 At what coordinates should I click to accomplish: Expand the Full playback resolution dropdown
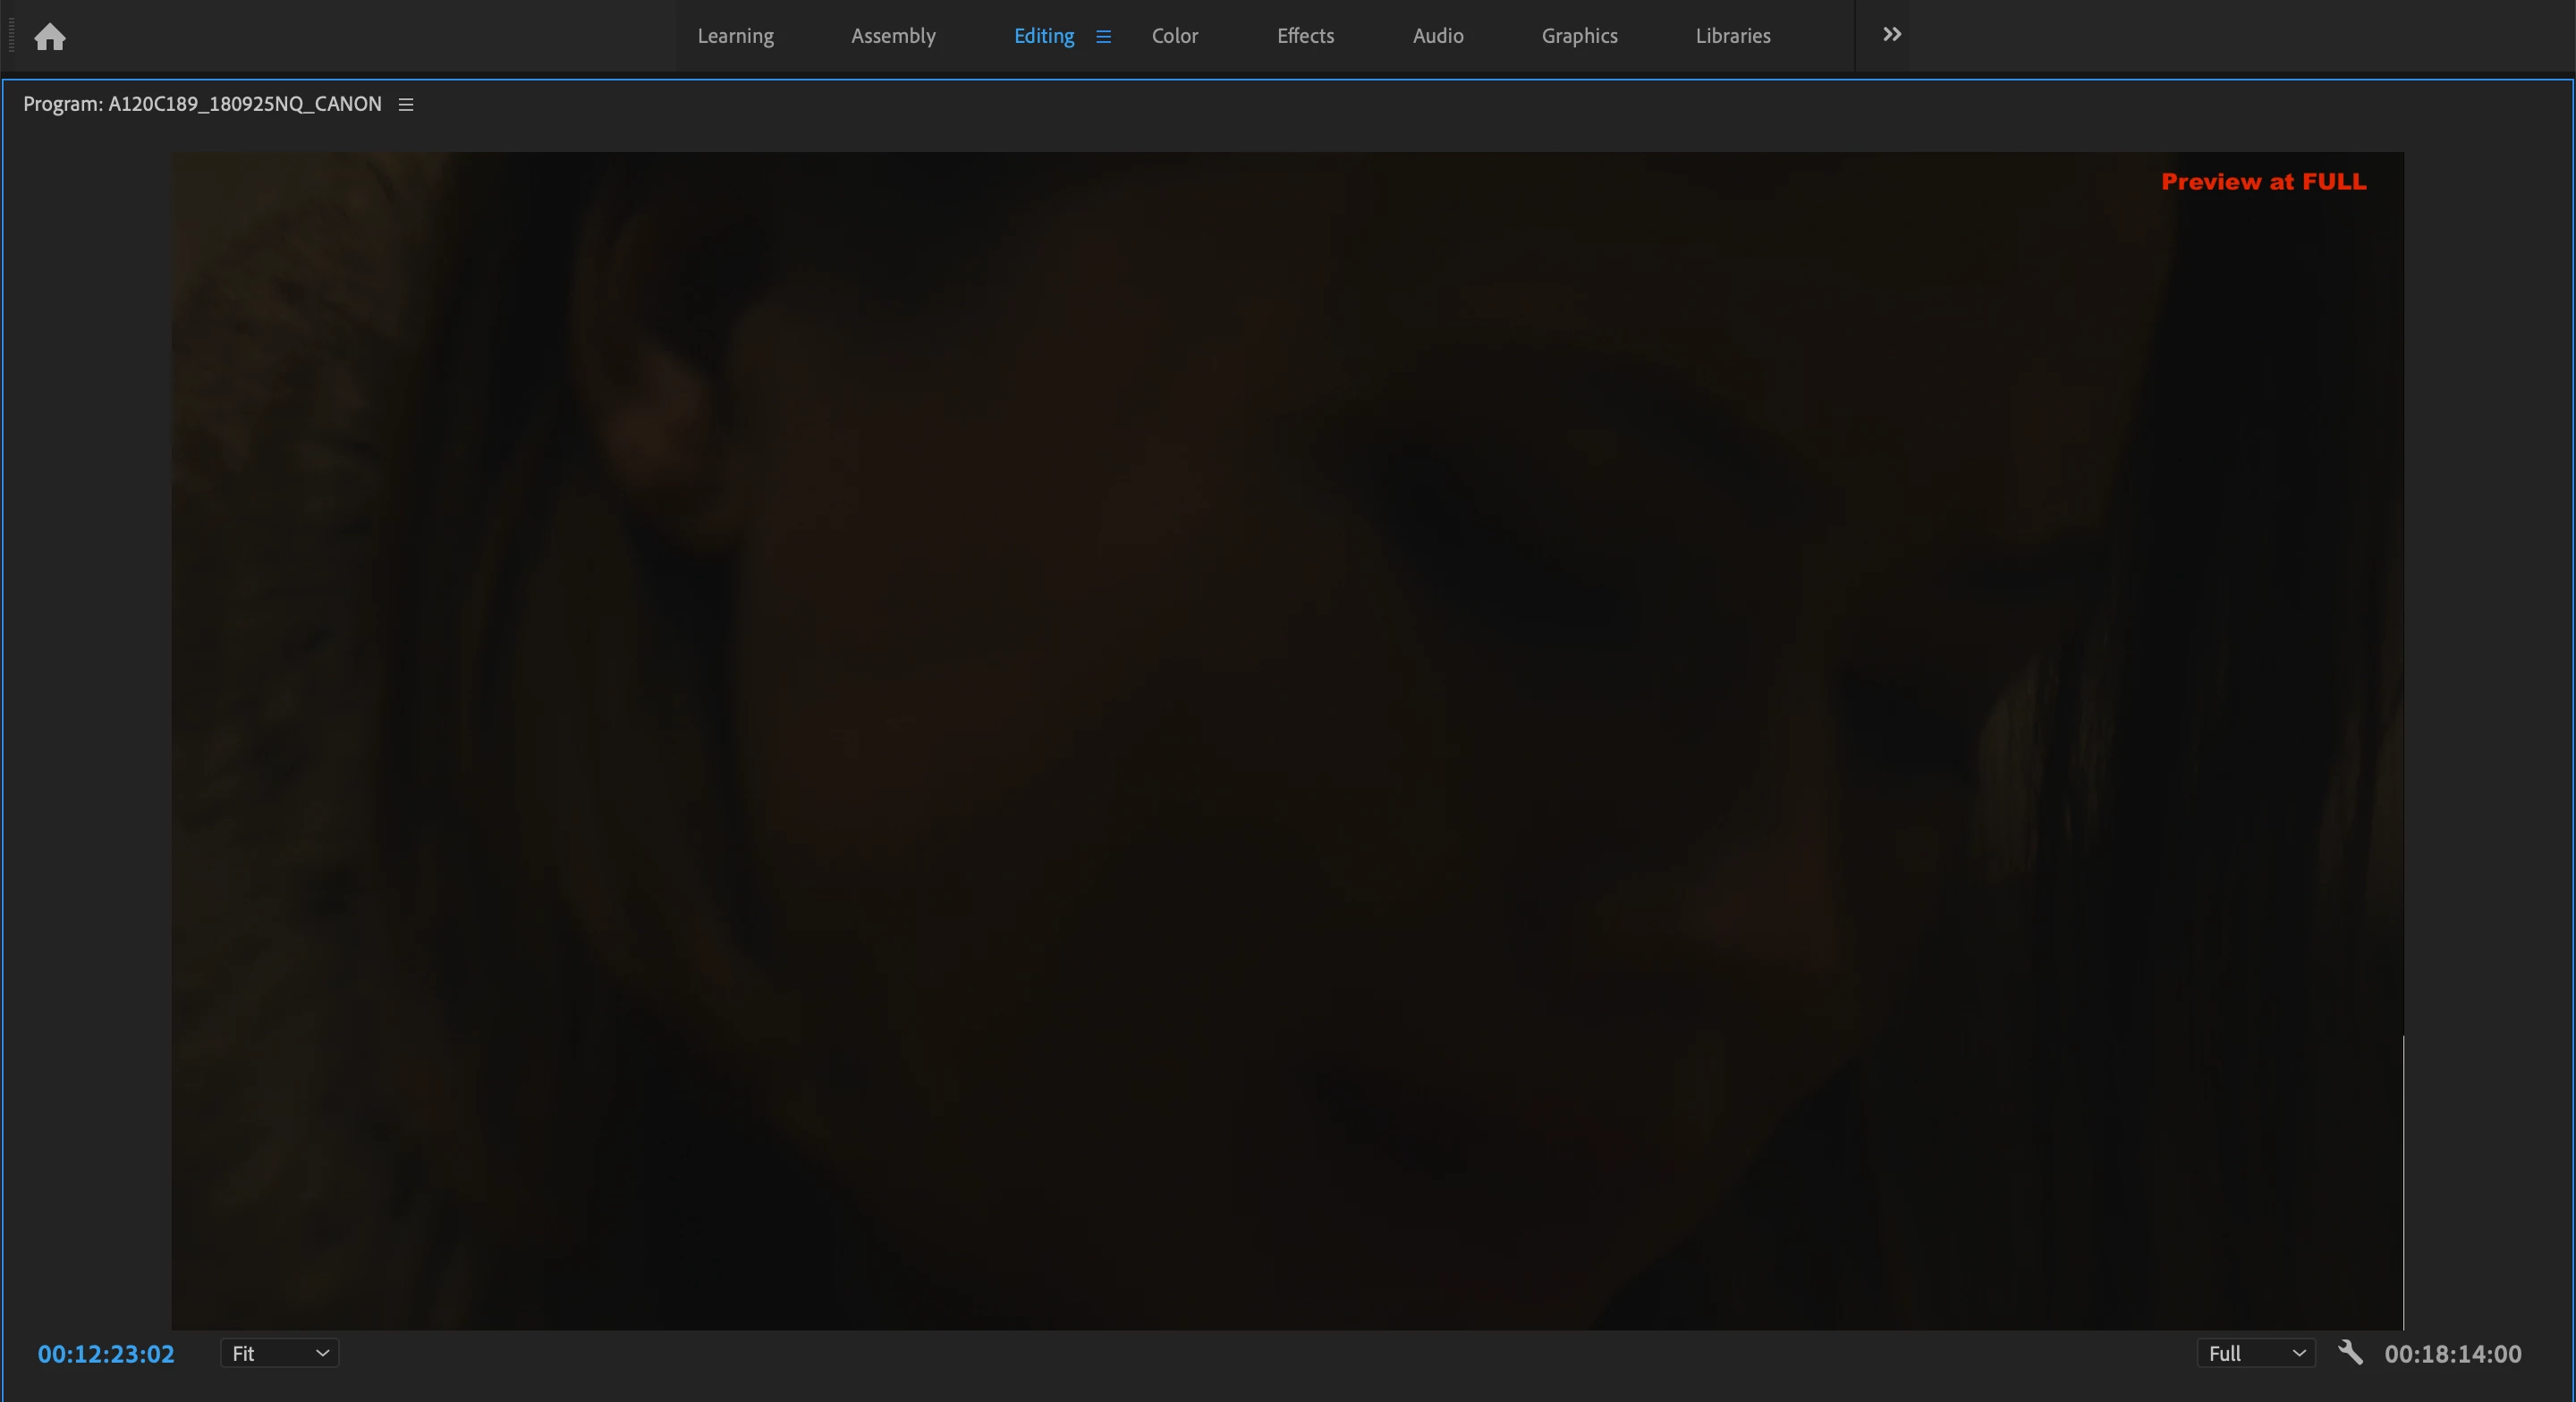pos(2255,1353)
